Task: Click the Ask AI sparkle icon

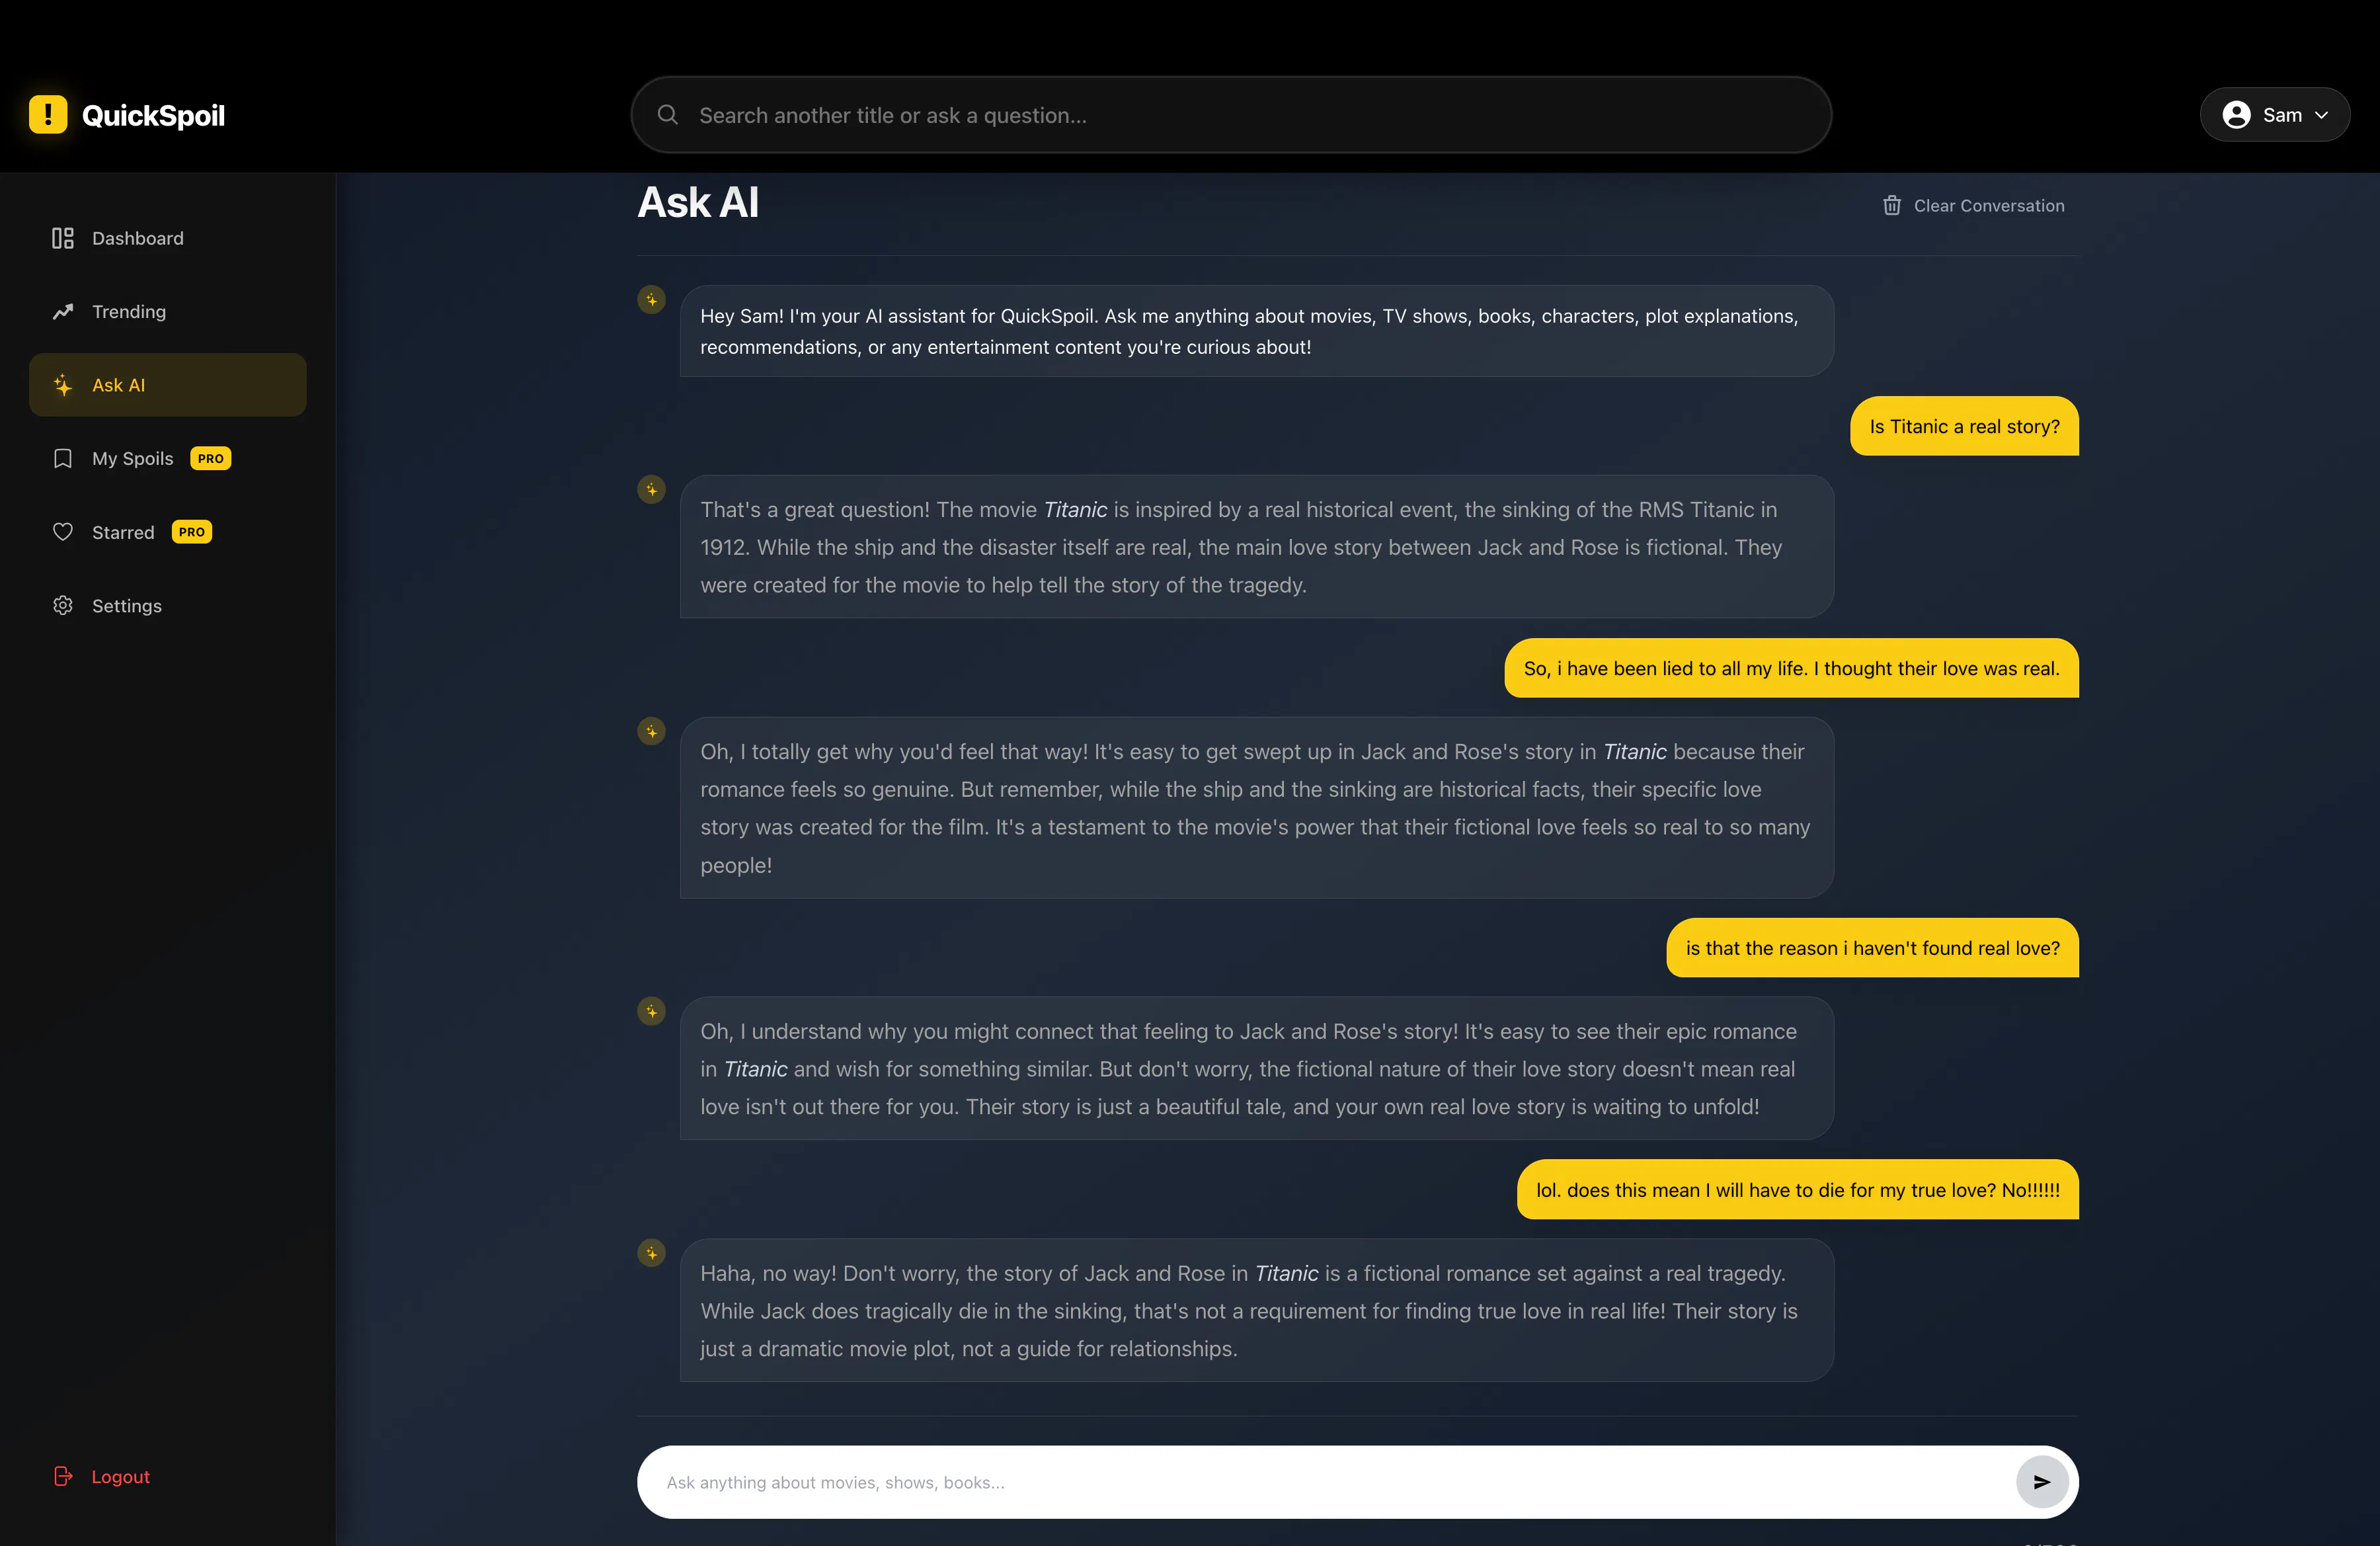Action: click(63, 385)
